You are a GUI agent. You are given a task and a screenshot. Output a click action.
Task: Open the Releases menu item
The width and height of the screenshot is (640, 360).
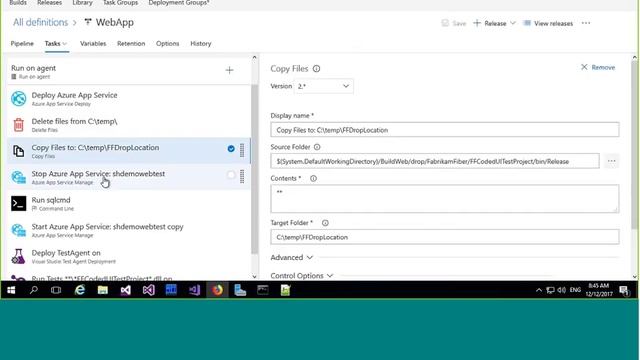(49, 3)
